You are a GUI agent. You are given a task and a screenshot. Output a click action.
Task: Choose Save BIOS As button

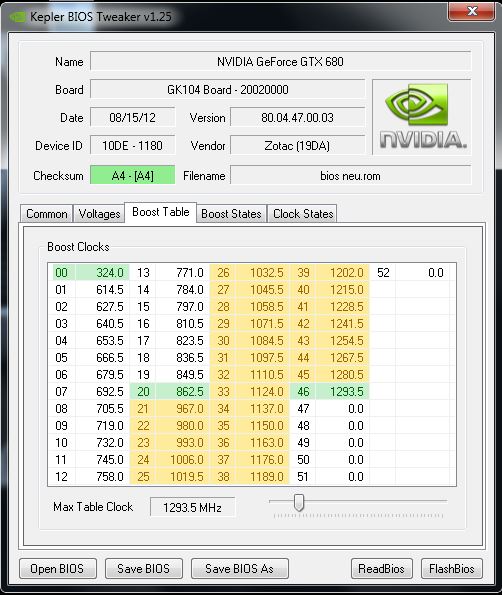pyautogui.click(x=239, y=568)
